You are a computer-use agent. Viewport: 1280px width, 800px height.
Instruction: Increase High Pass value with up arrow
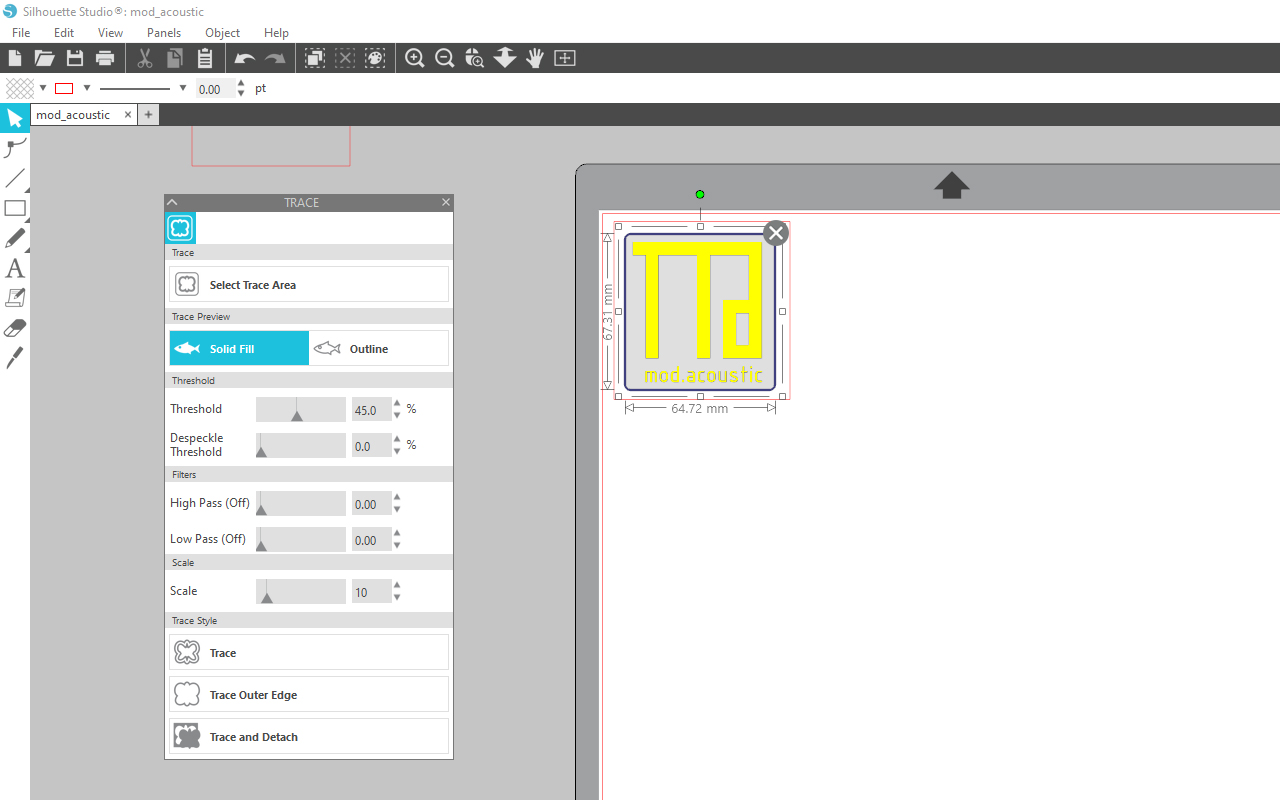(x=398, y=498)
